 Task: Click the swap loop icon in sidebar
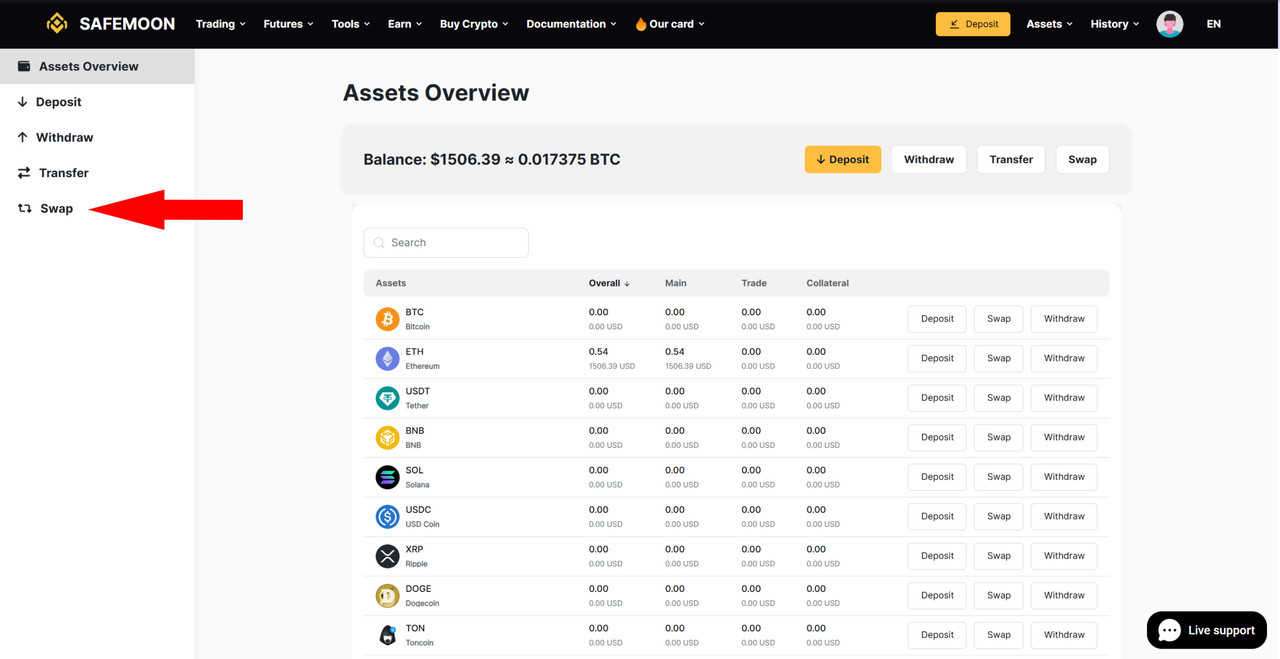point(25,208)
